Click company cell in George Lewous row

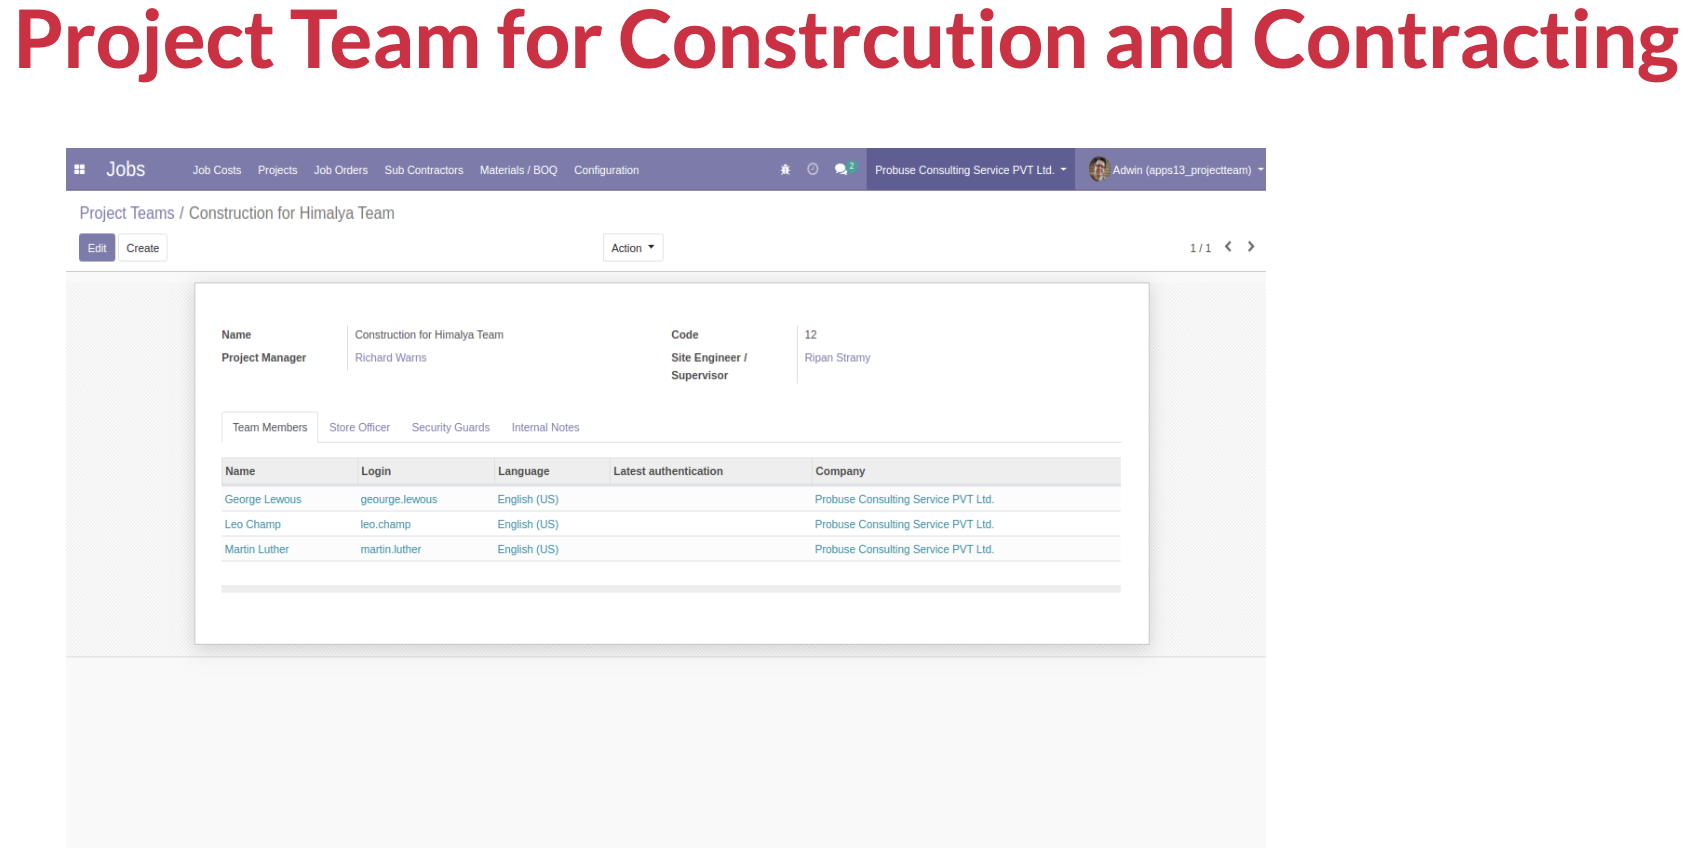[x=904, y=499]
